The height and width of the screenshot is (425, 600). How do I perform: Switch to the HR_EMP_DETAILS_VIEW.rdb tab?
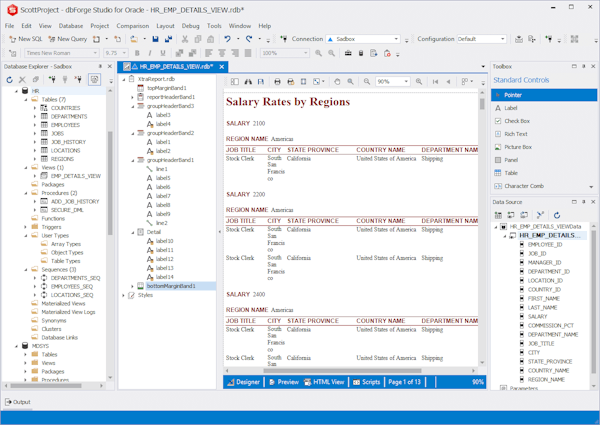click(172, 67)
